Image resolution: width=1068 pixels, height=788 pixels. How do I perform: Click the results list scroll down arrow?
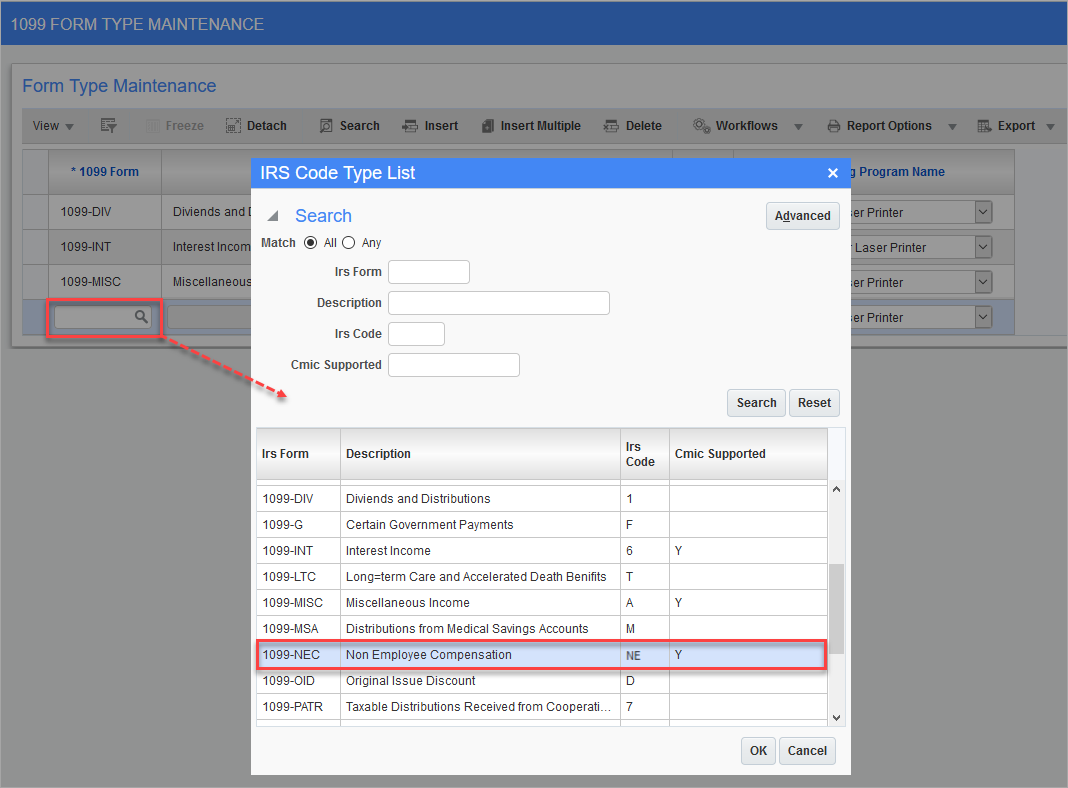tap(836, 718)
